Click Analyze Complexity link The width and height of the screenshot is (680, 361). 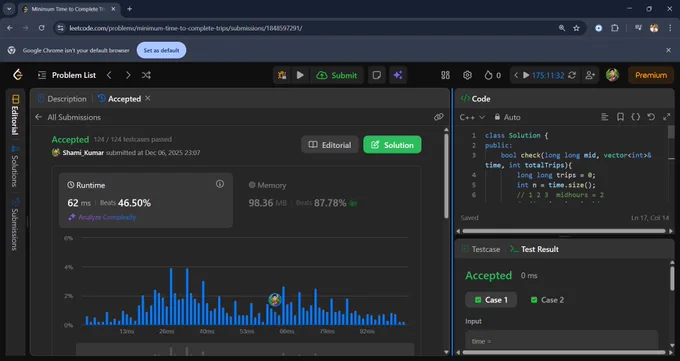pos(102,217)
